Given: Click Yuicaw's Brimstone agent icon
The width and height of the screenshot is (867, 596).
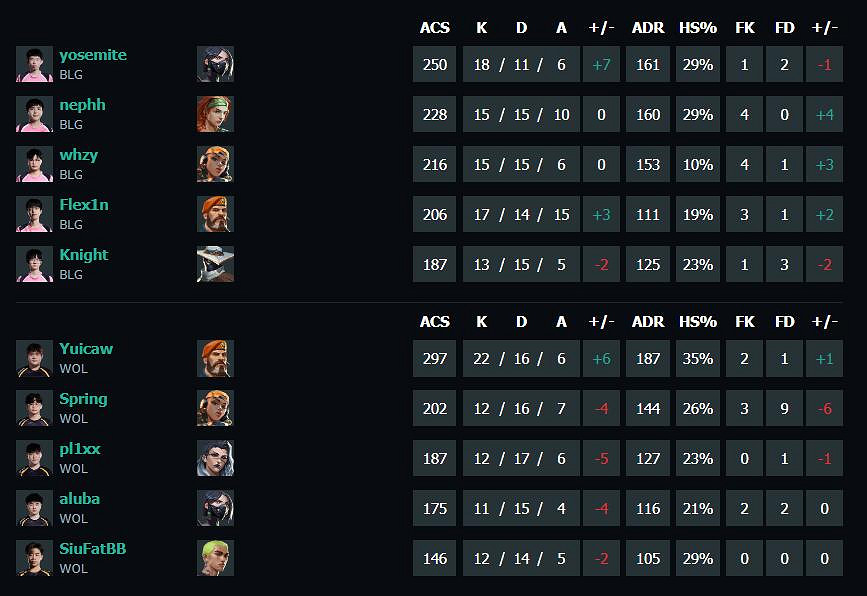Looking at the screenshot, I should click(215, 358).
